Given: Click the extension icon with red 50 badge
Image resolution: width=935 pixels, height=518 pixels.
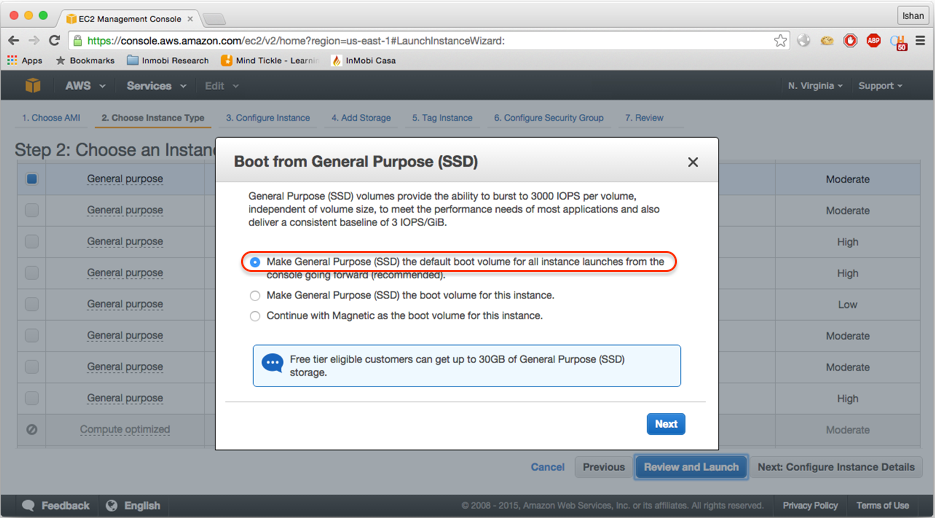Looking at the screenshot, I should [899, 42].
